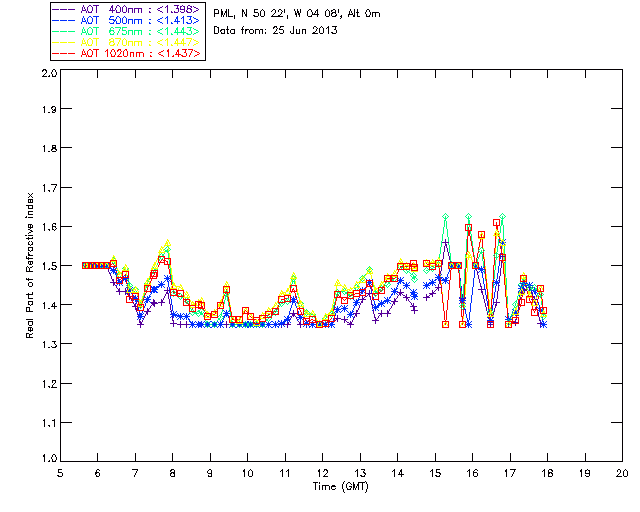Select the AOT 400nm legend entry
Screen dimensions: 640x512
(x=126, y=9)
